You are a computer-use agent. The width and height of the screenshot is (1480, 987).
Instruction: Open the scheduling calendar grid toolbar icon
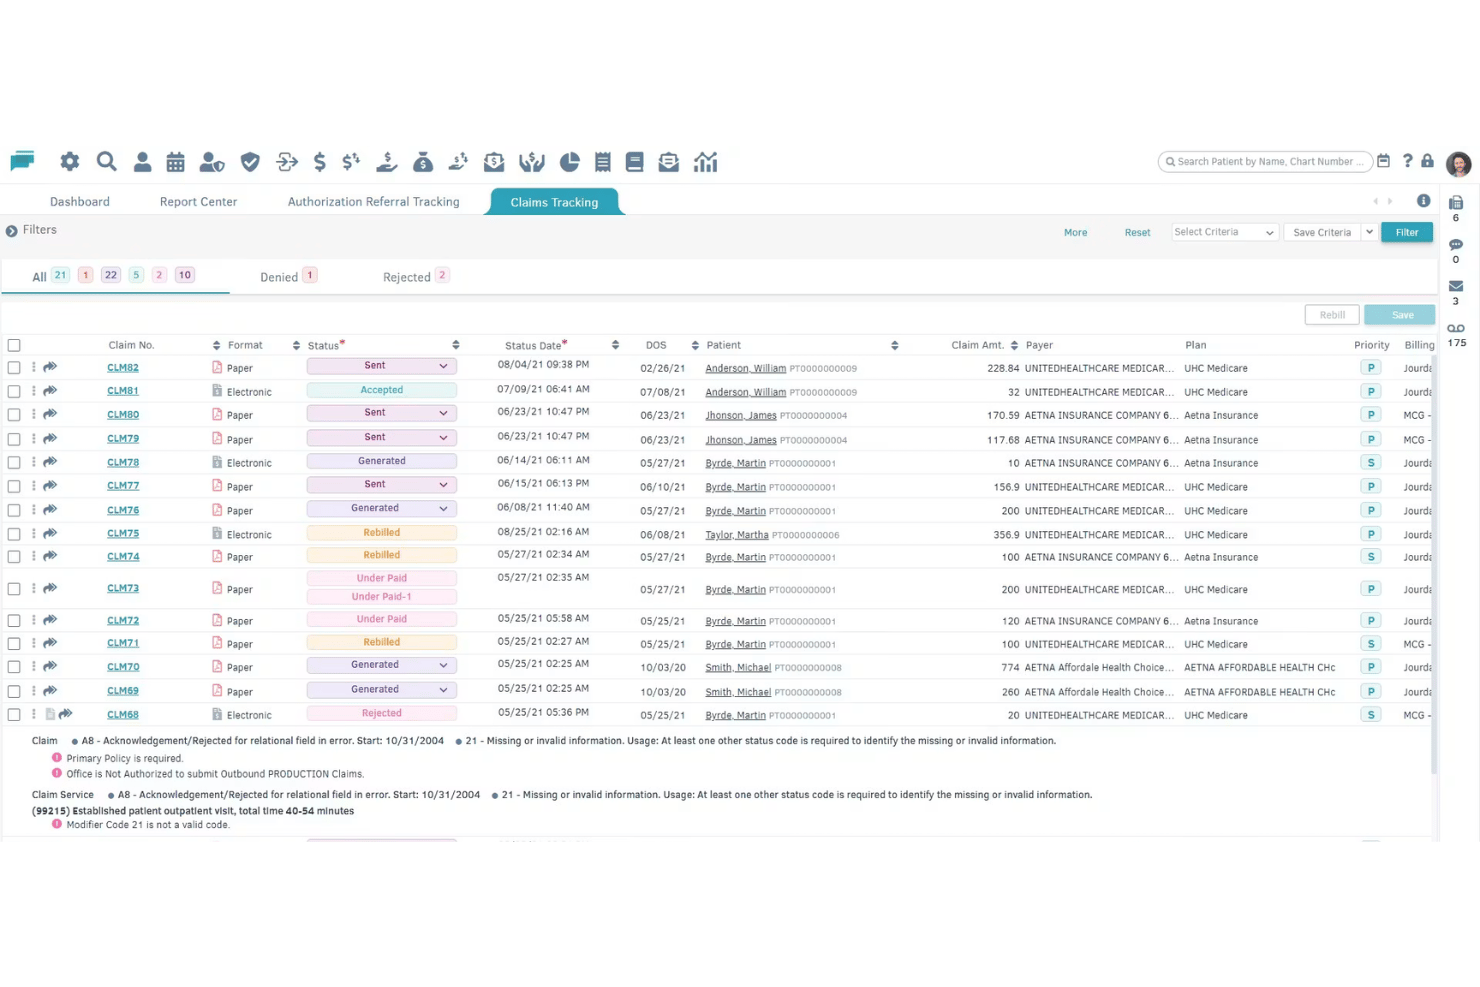pyautogui.click(x=176, y=162)
